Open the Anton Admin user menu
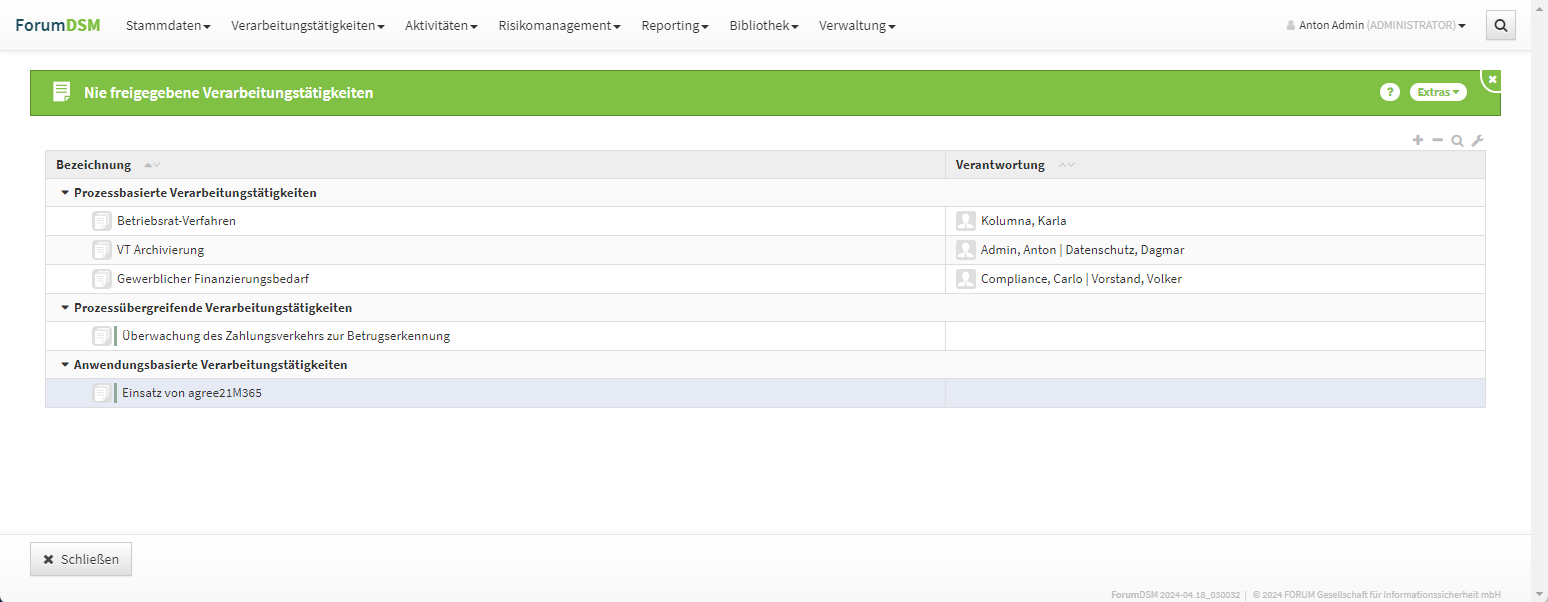The image size is (1548, 602). coord(1376,26)
